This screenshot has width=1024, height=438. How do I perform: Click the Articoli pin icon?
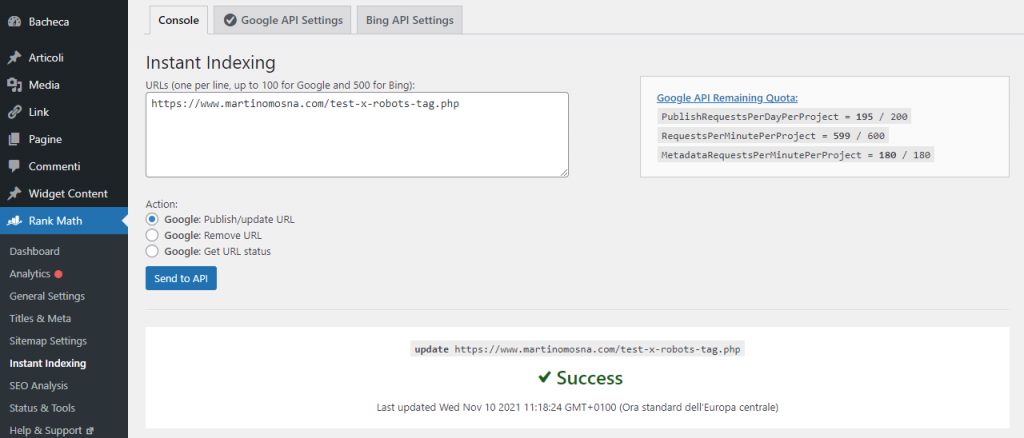coord(14,57)
